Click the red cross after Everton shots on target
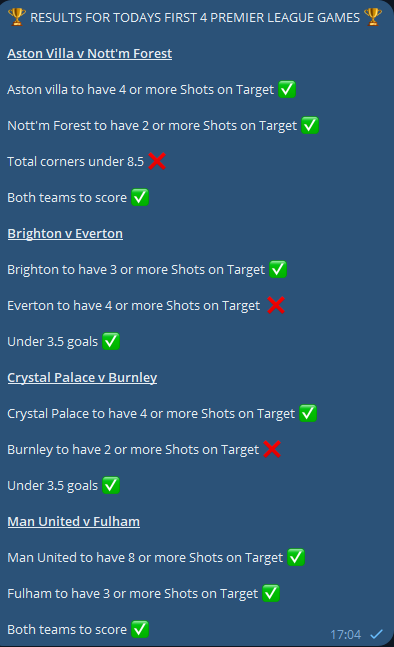394x647 pixels. 276,305
